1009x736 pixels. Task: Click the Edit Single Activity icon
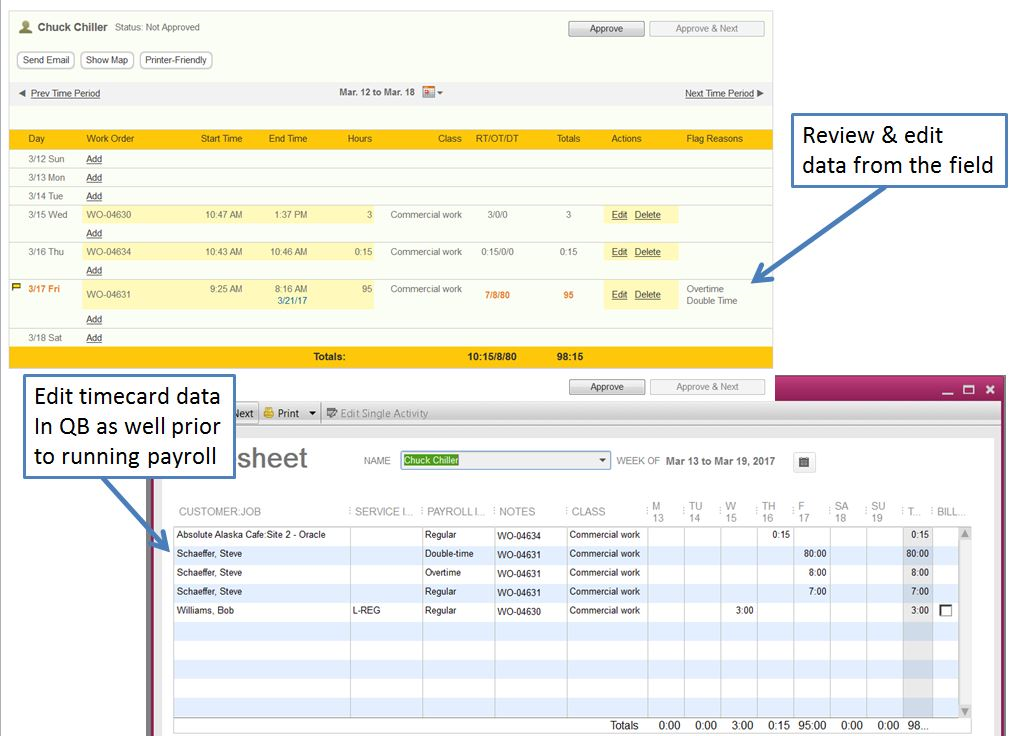point(332,413)
